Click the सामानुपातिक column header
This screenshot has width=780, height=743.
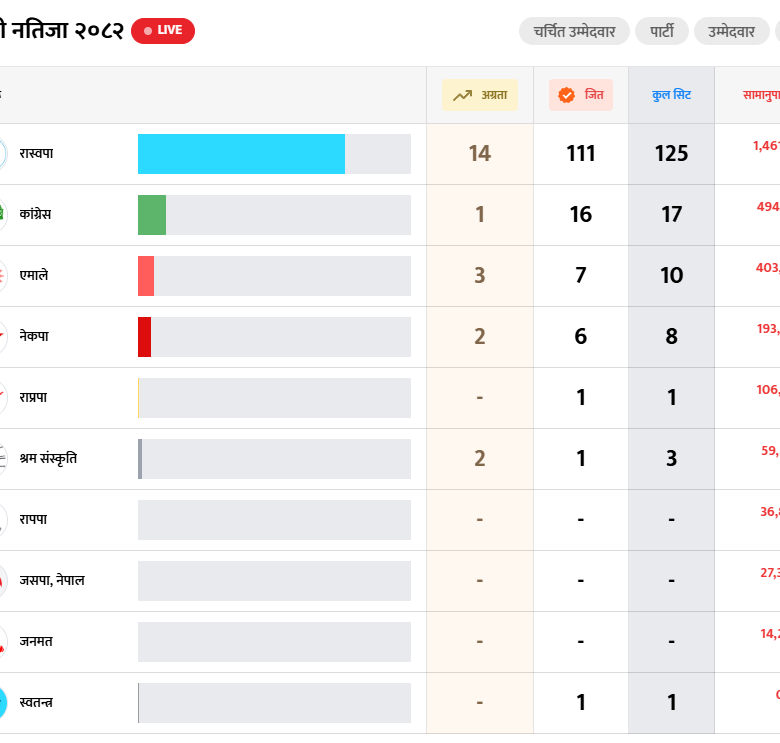tap(760, 96)
